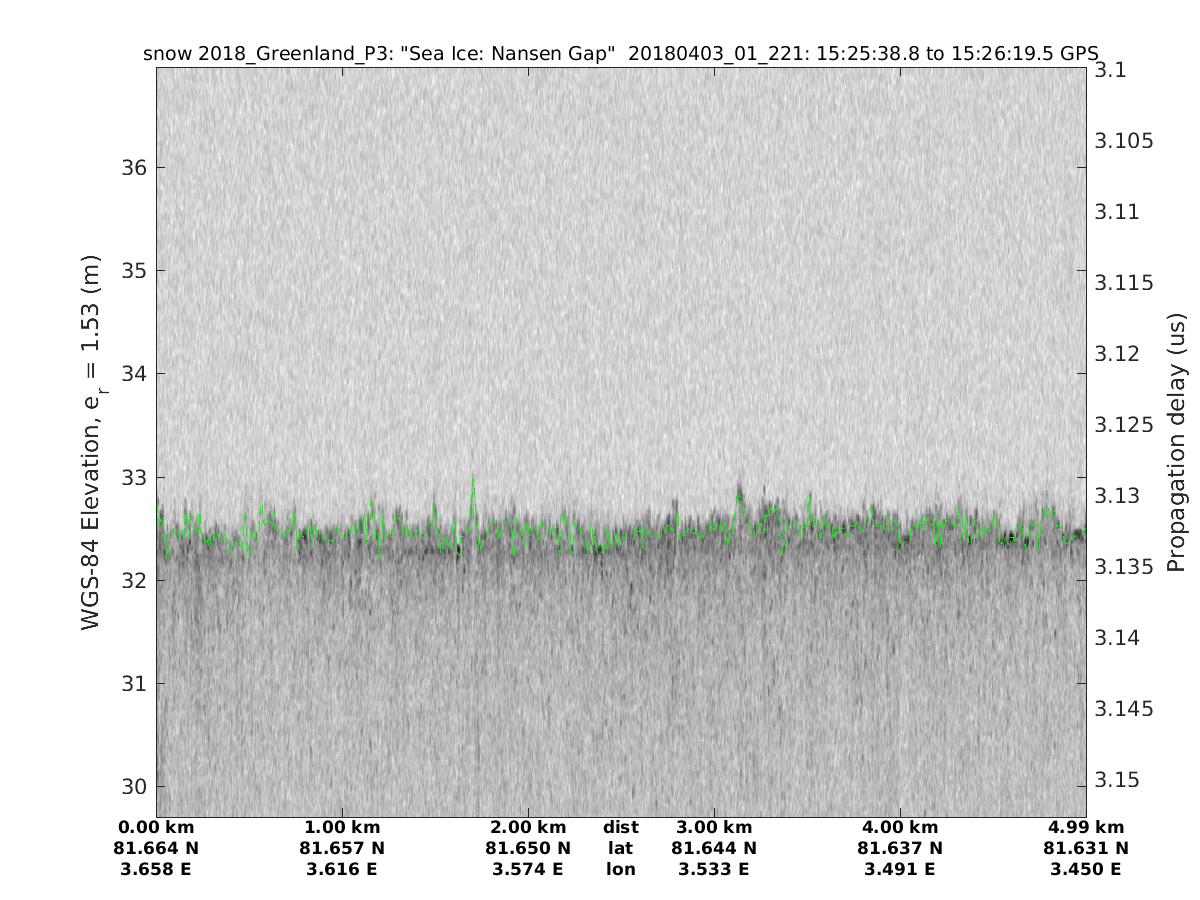Click the Propagation delay axis label
The width and height of the screenshot is (1200, 900).
1176,441
